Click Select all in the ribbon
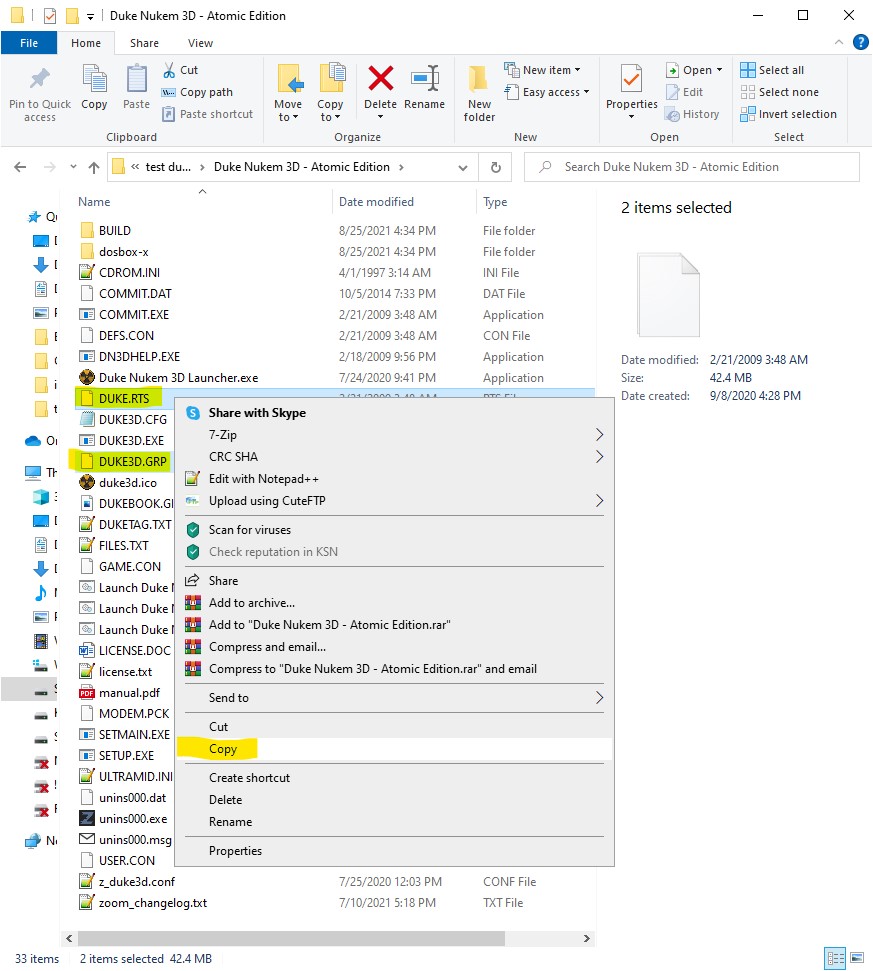Screen dimensions: 873x971 click(772, 70)
